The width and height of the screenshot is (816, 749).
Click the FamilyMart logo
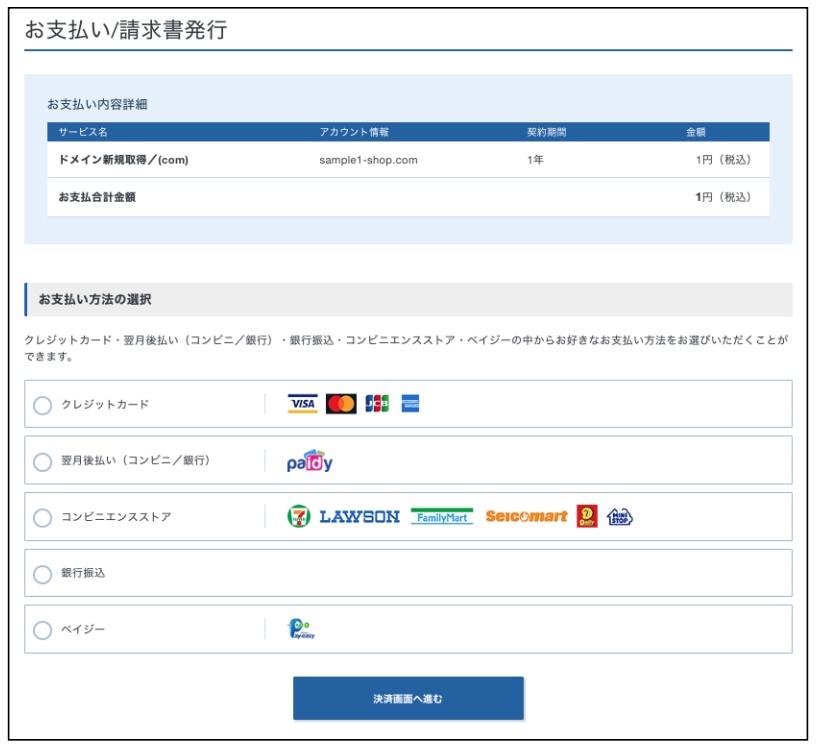point(441,517)
